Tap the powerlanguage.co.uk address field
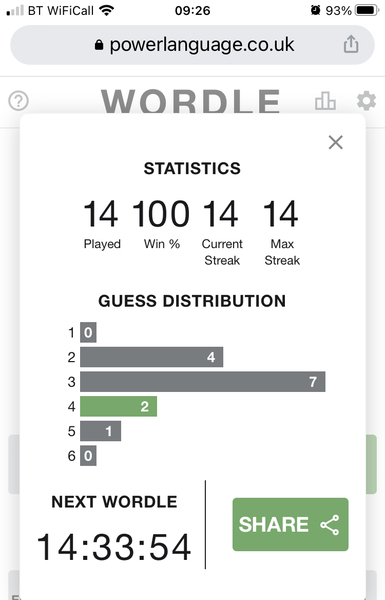Image resolution: width=385 pixels, height=600 pixels. coord(192,45)
